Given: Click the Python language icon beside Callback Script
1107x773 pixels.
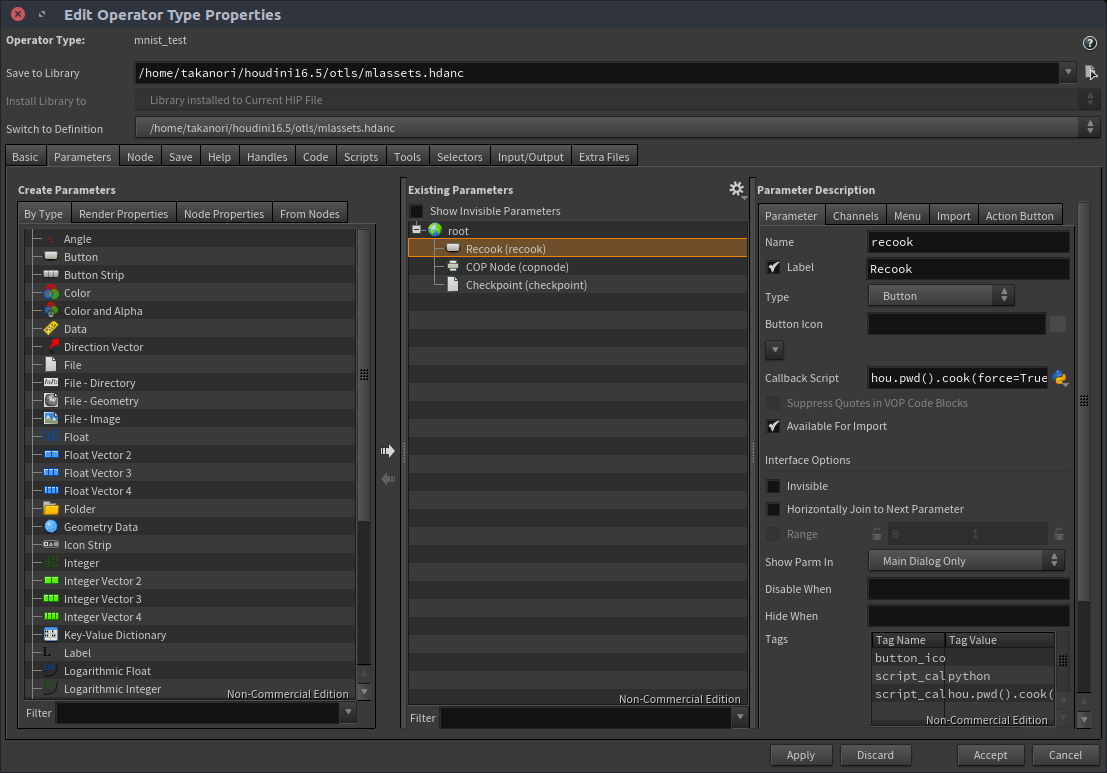Looking at the screenshot, I should pyautogui.click(x=1060, y=378).
